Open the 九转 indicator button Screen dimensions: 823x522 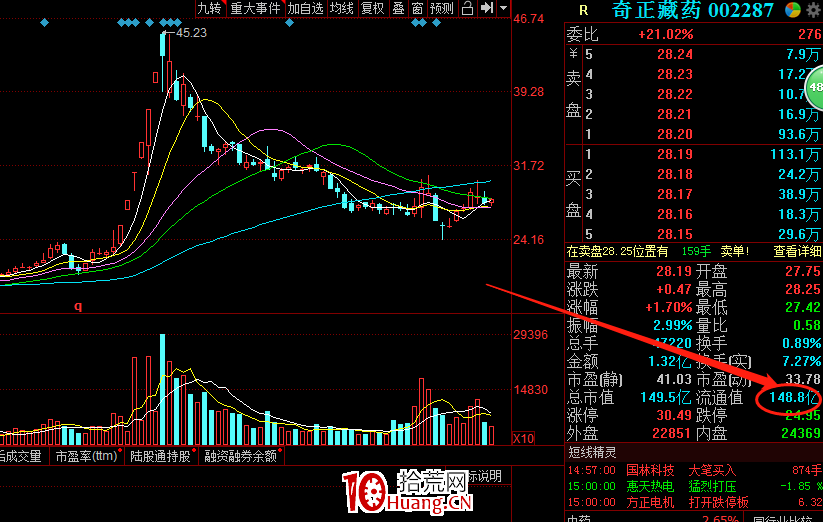(210, 8)
